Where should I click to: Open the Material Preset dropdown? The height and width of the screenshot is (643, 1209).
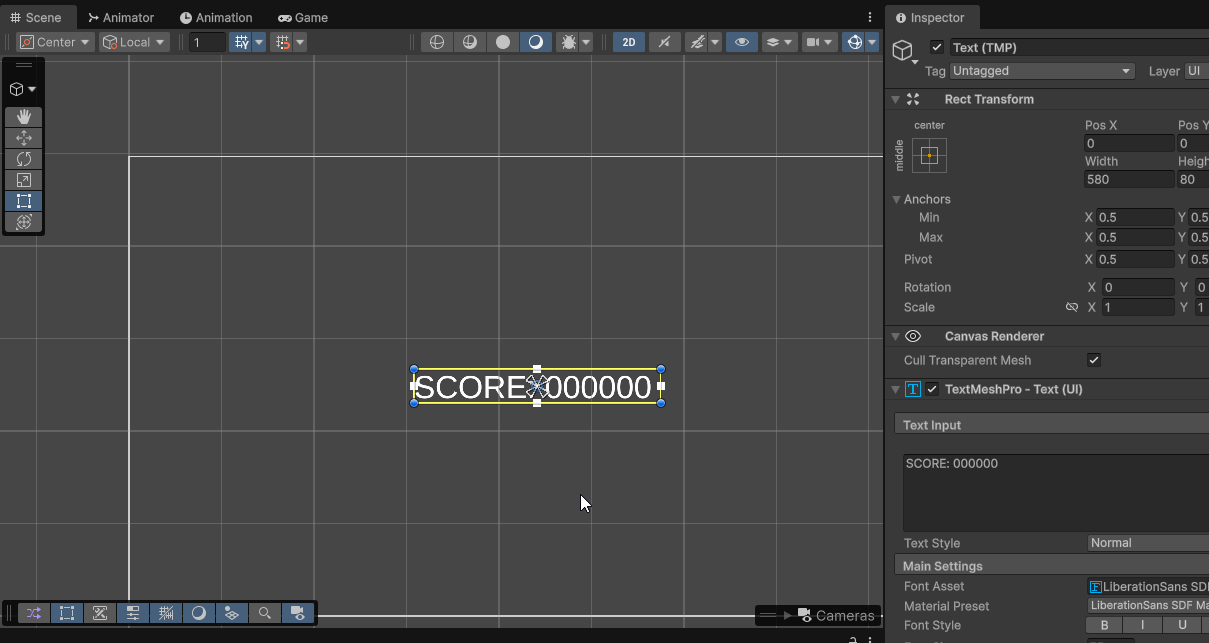click(x=1148, y=606)
